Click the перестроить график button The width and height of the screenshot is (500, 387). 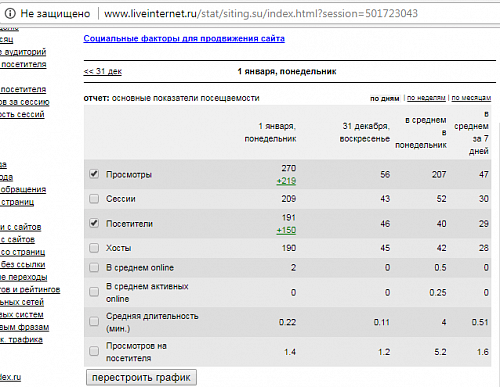pos(141,377)
